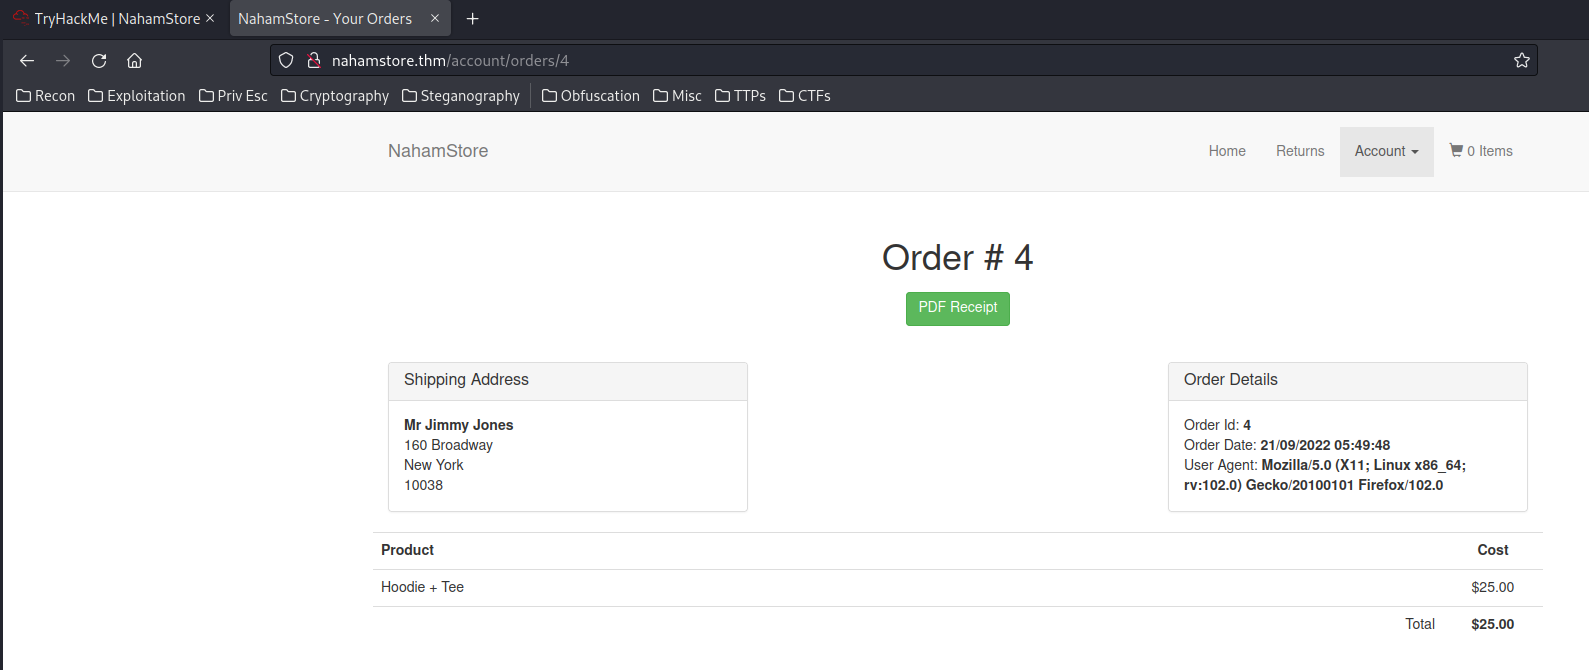This screenshot has height=670, width=1589.
Task: Click the $25.00 cost for Hoodie + Tee
Action: [x=1493, y=588]
